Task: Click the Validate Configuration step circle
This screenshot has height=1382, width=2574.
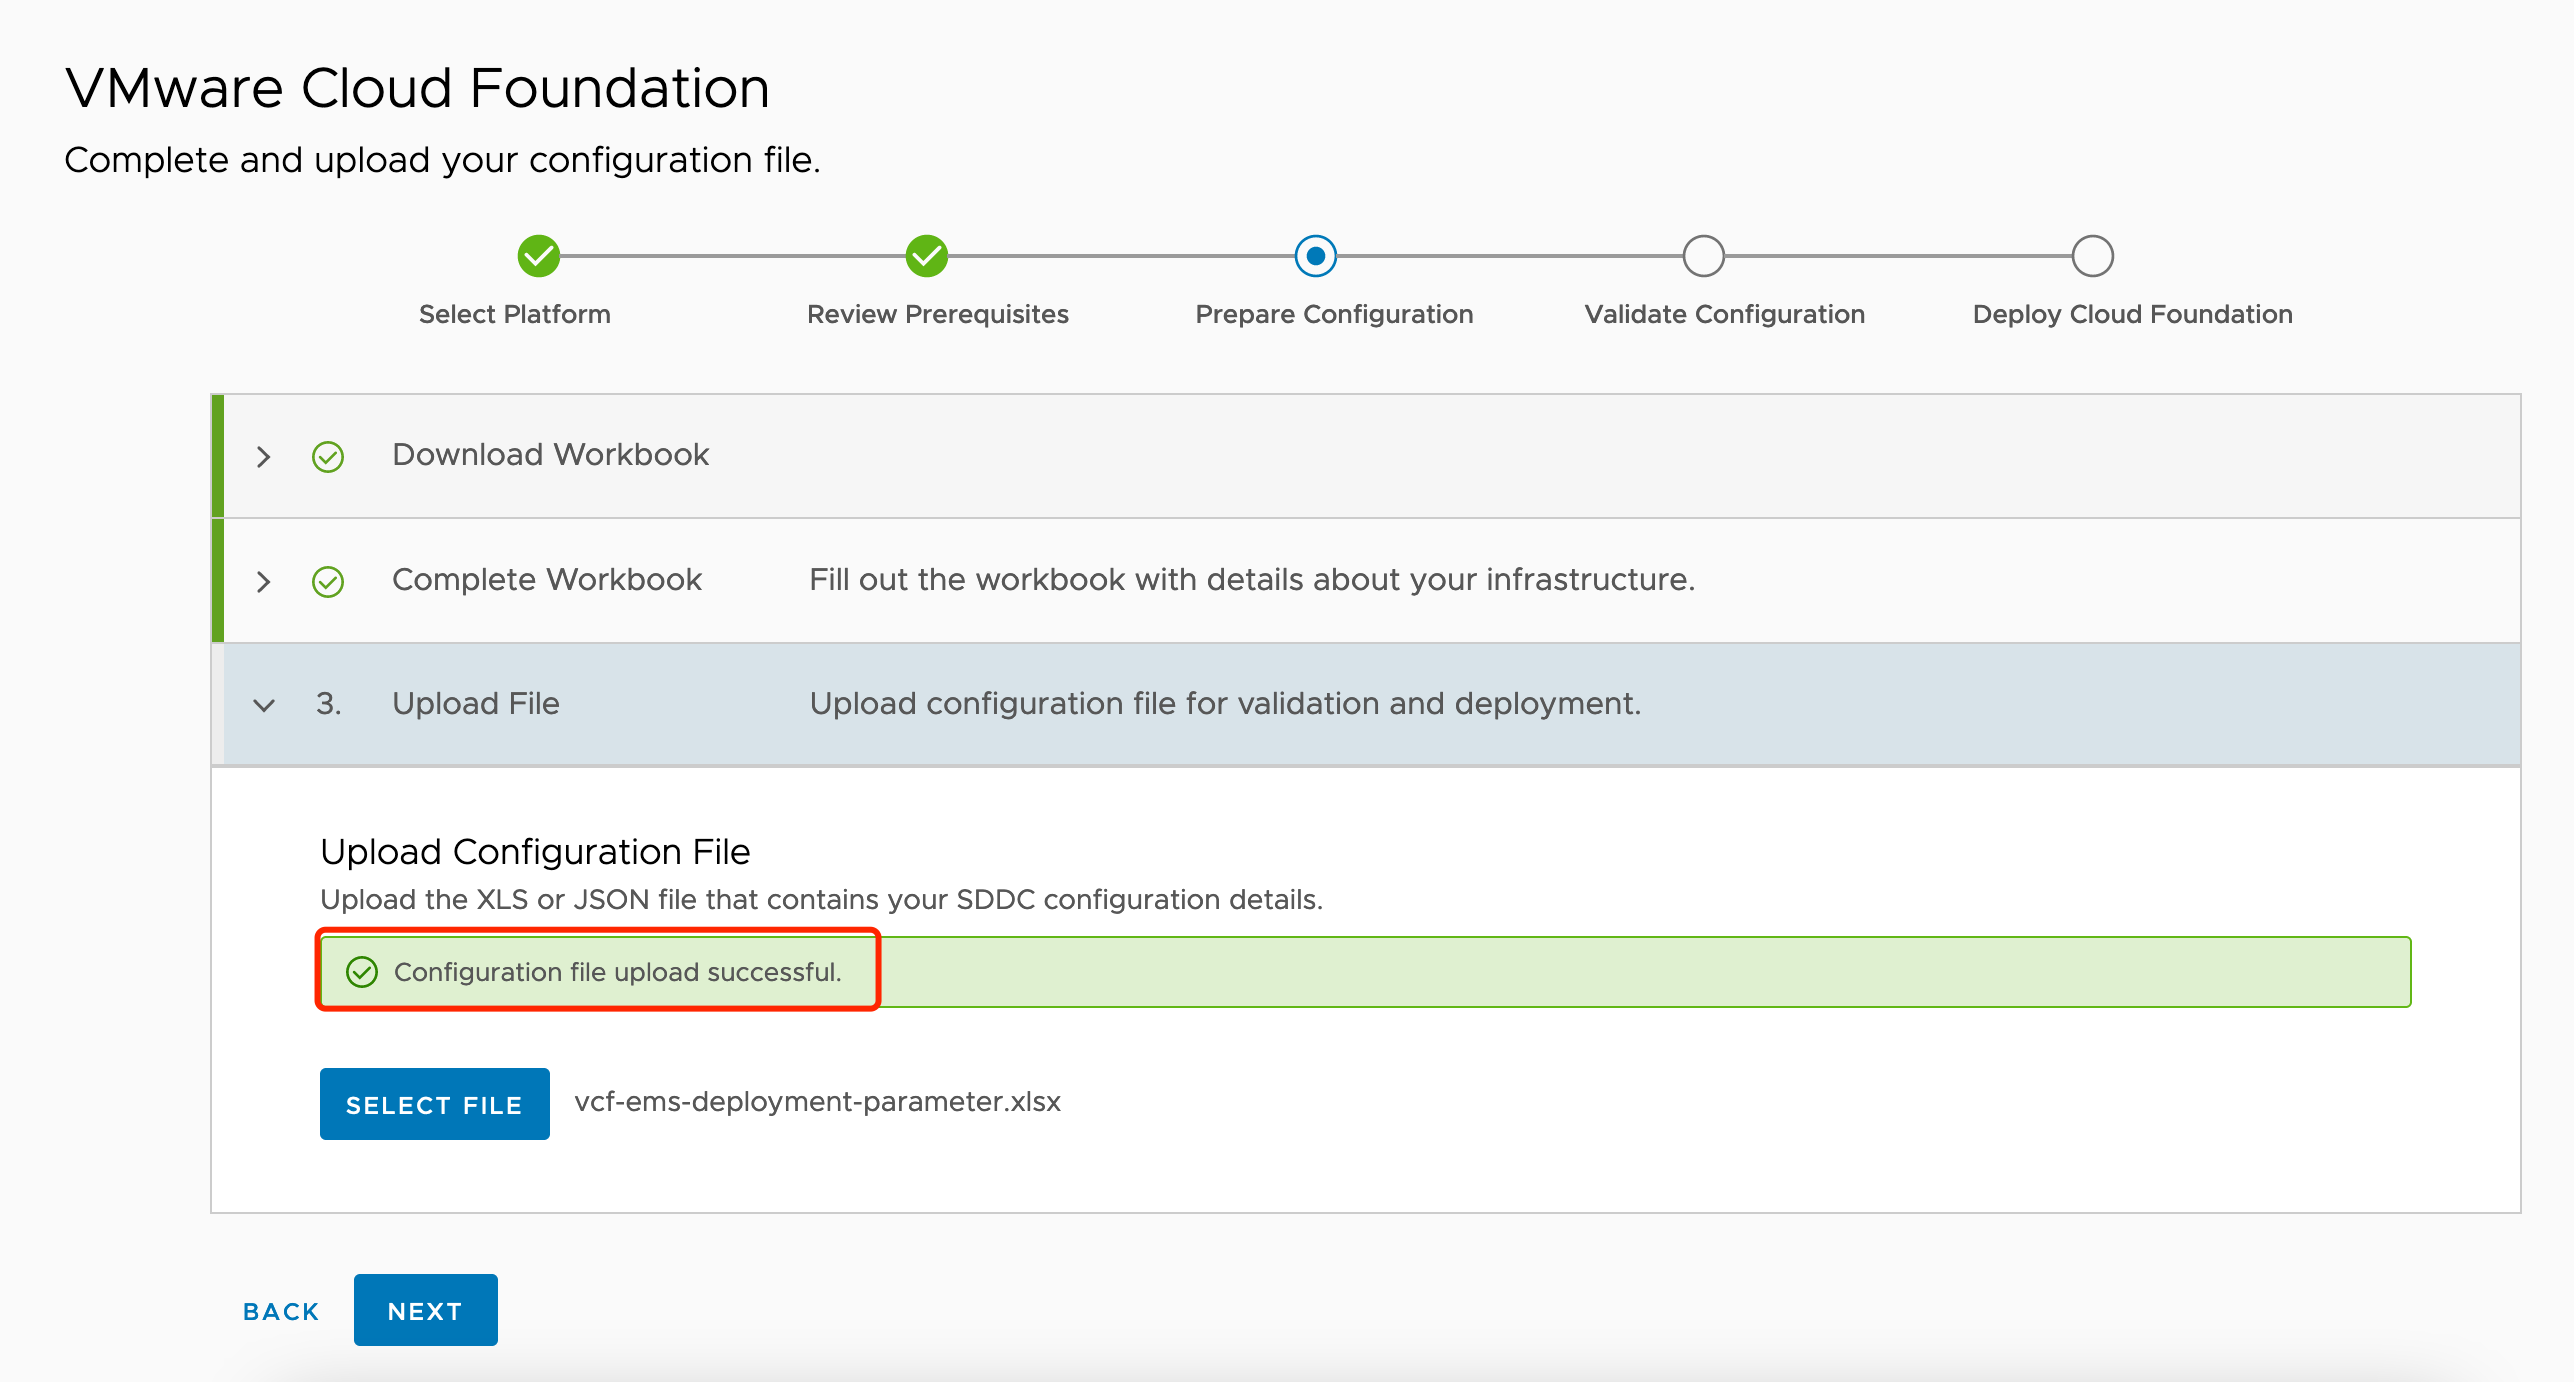Action: coord(1704,256)
